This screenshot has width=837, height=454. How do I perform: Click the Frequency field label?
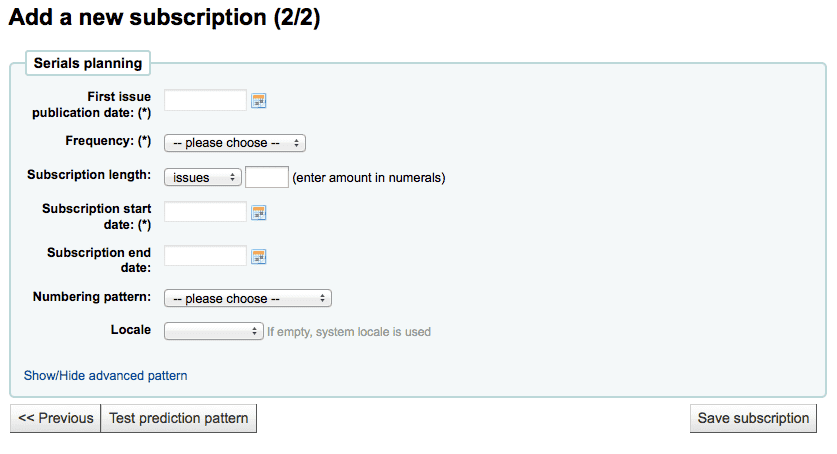pos(108,141)
